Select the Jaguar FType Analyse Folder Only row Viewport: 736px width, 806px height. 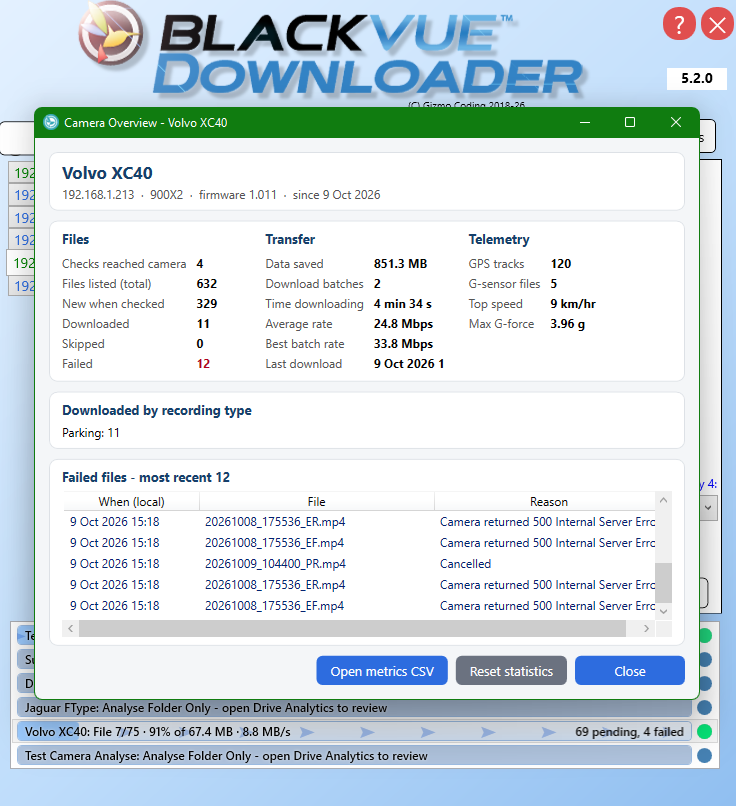pyautogui.click(x=354, y=707)
